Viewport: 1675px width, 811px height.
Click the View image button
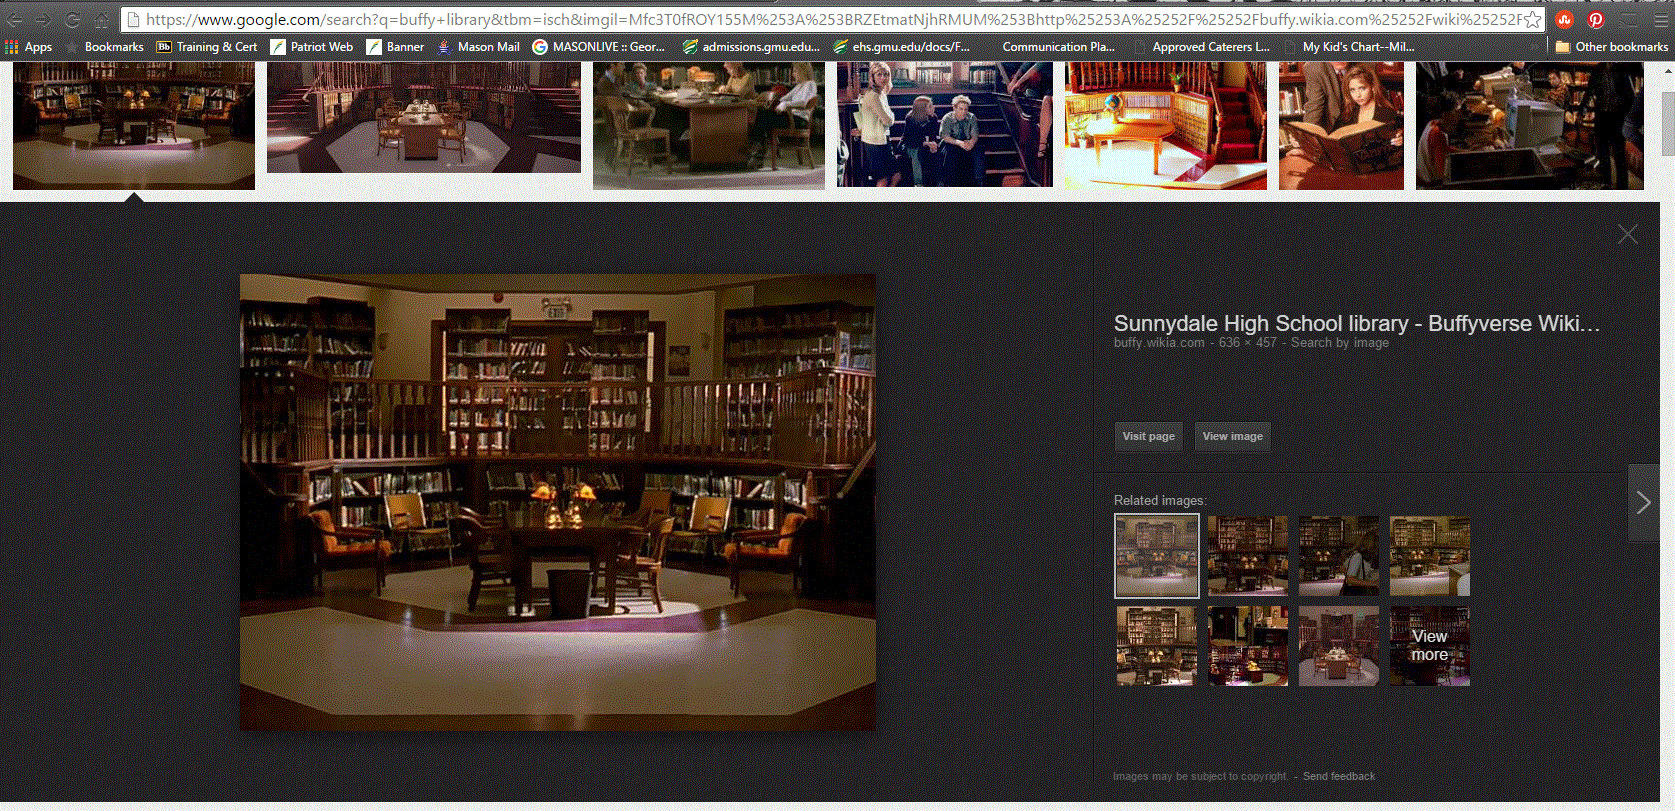tap(1232, 436)
